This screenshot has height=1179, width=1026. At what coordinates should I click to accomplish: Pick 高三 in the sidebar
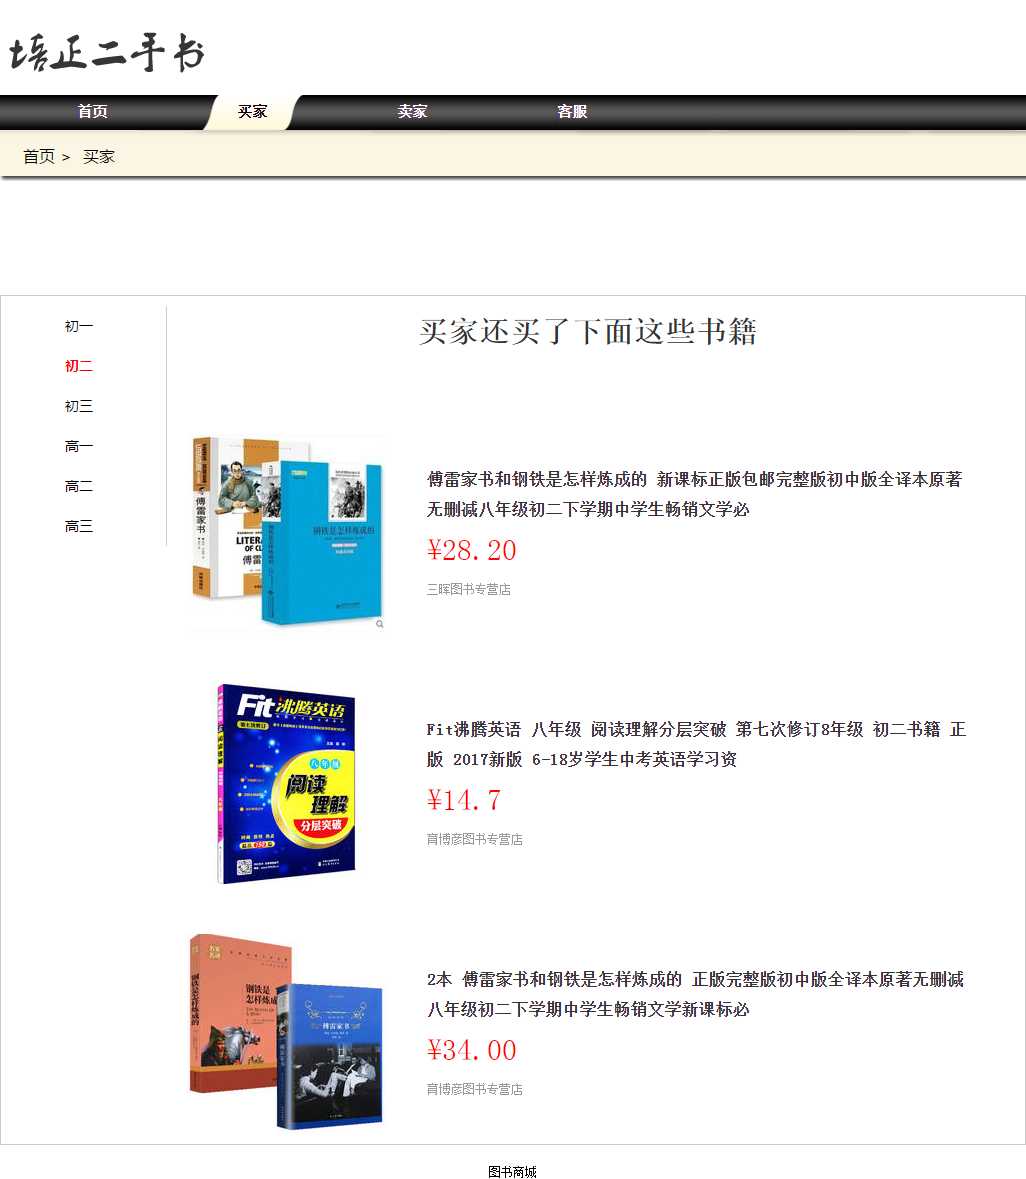coord(79,527)
